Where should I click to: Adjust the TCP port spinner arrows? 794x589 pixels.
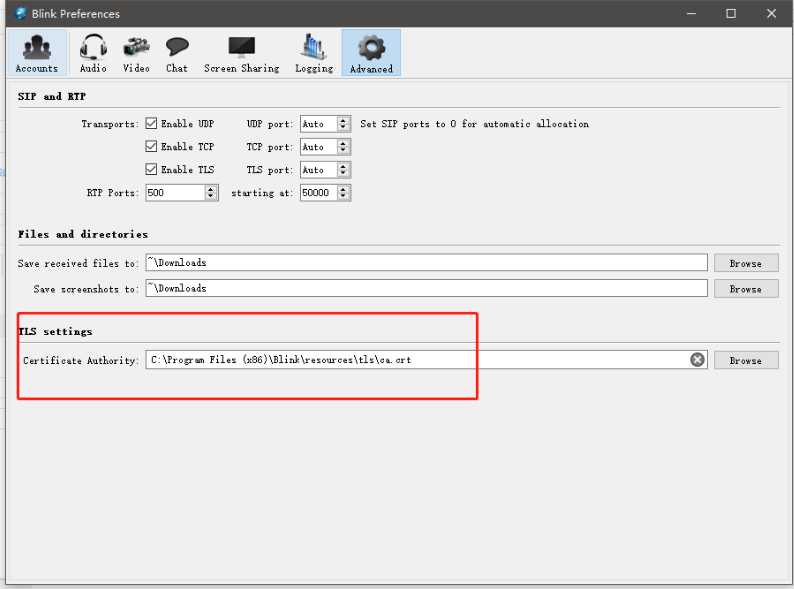click(x=343, y=147)
